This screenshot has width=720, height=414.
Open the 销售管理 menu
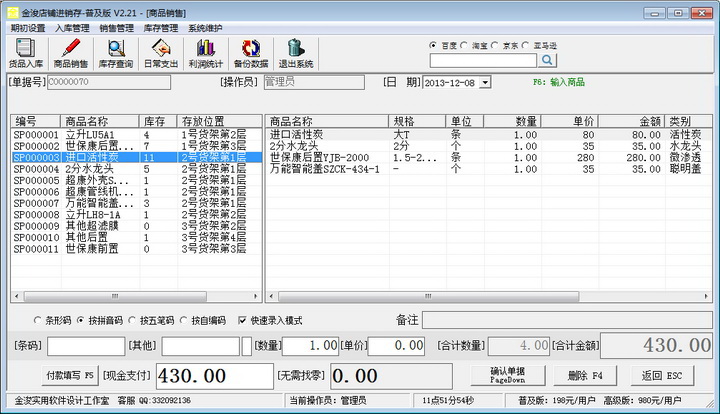pyautogui.click(x=117, y=28)
